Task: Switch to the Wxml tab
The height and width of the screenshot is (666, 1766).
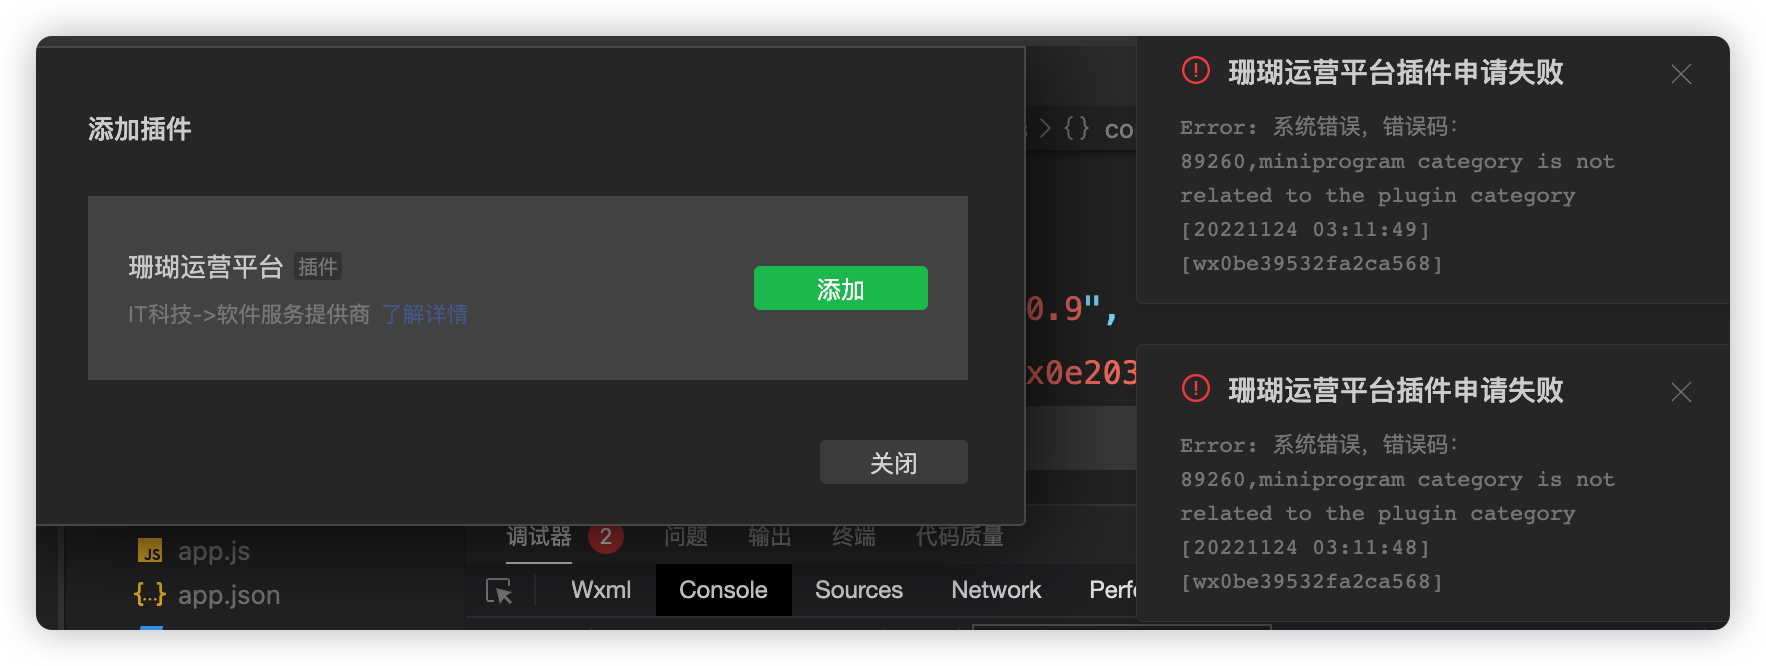Action: click(x=601, y=590)
